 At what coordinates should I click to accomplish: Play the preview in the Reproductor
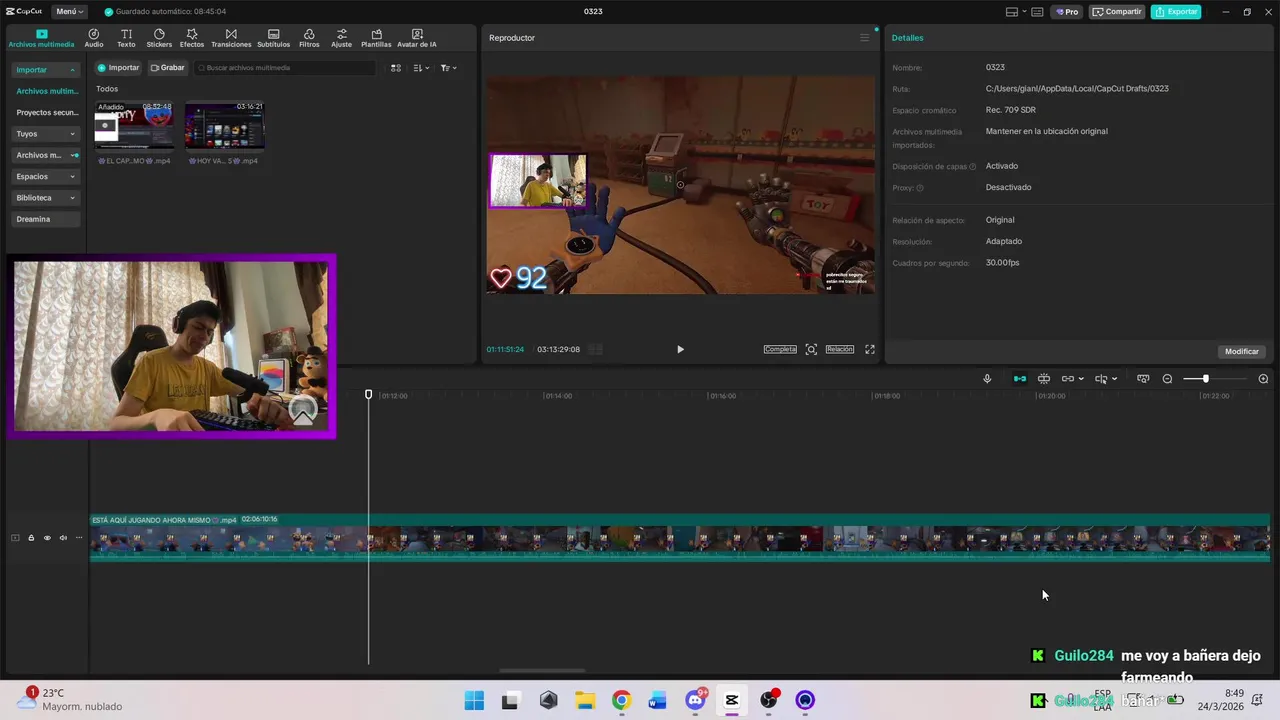click(680, 349)
